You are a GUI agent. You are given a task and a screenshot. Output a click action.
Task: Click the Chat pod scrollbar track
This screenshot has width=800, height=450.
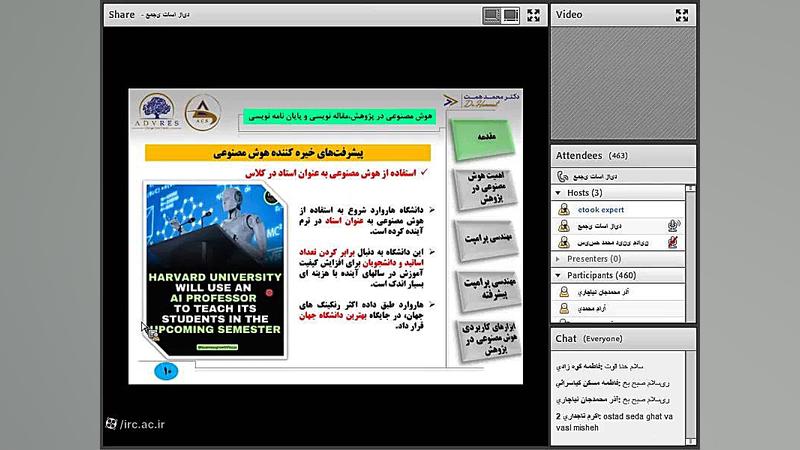coord(691,394)
